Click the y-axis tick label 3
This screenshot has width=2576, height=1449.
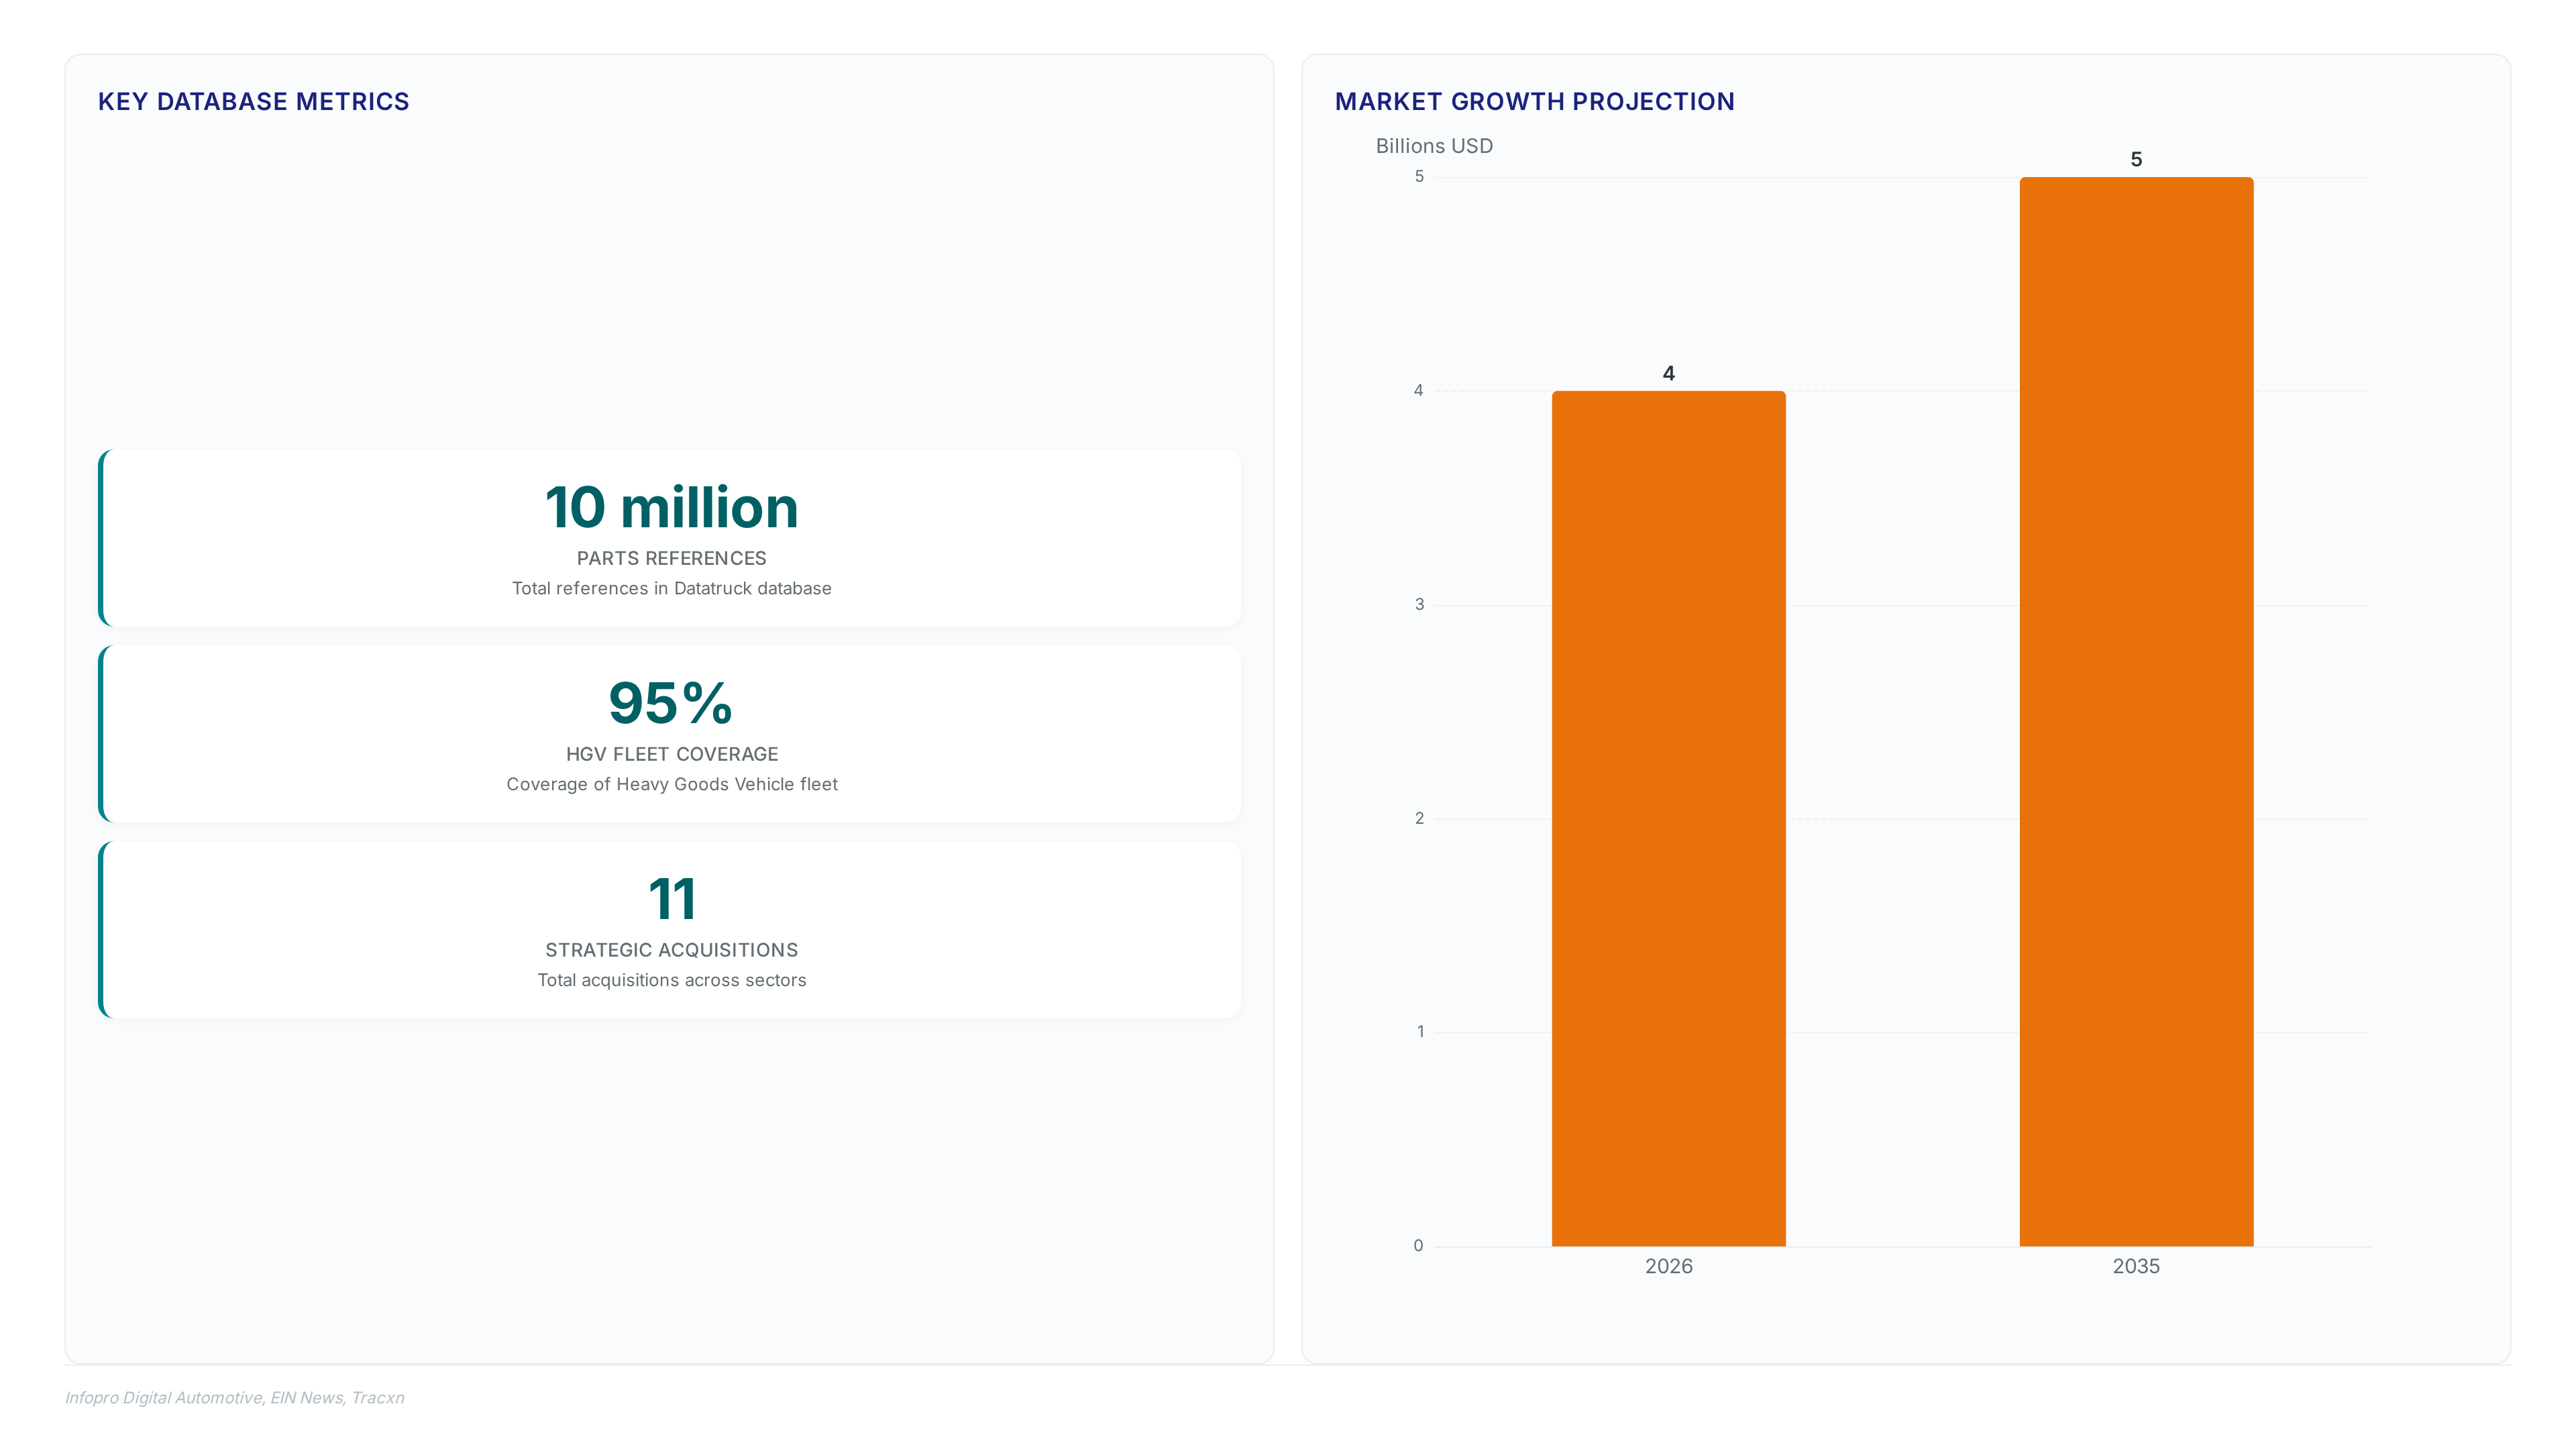1419,604
